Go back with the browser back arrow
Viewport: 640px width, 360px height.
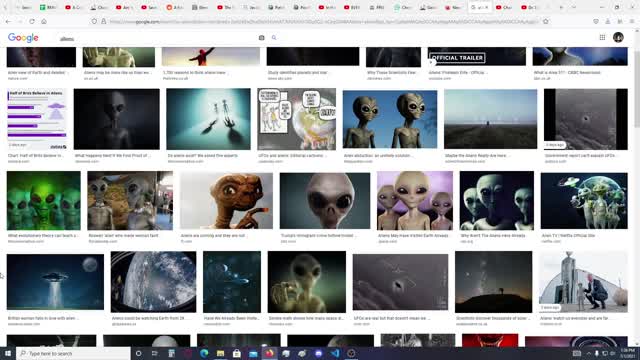(9, 21)
